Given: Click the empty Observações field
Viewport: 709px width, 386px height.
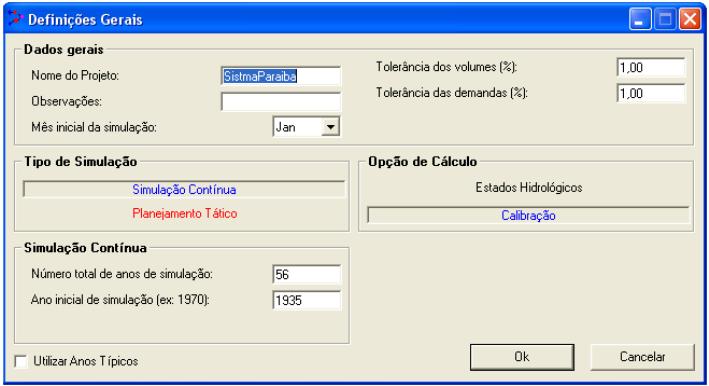Looking at the screenshot, I should pos(281,102).
